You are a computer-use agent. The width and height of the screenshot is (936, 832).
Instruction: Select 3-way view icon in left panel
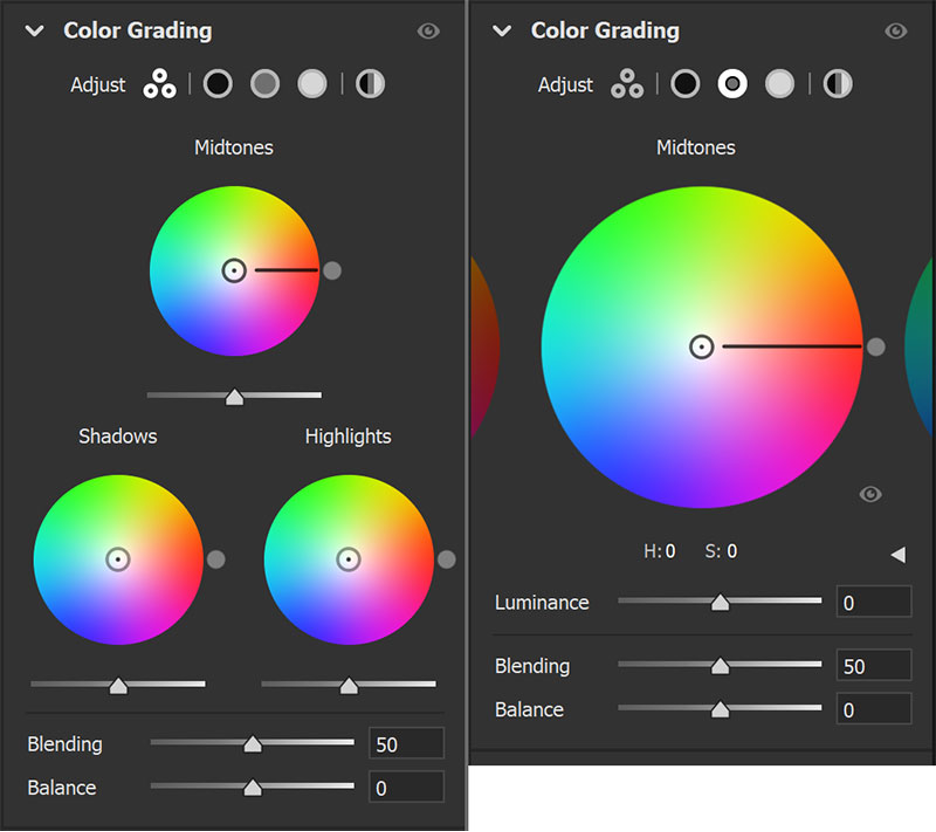pyautogui.click(x=159, y=84)
